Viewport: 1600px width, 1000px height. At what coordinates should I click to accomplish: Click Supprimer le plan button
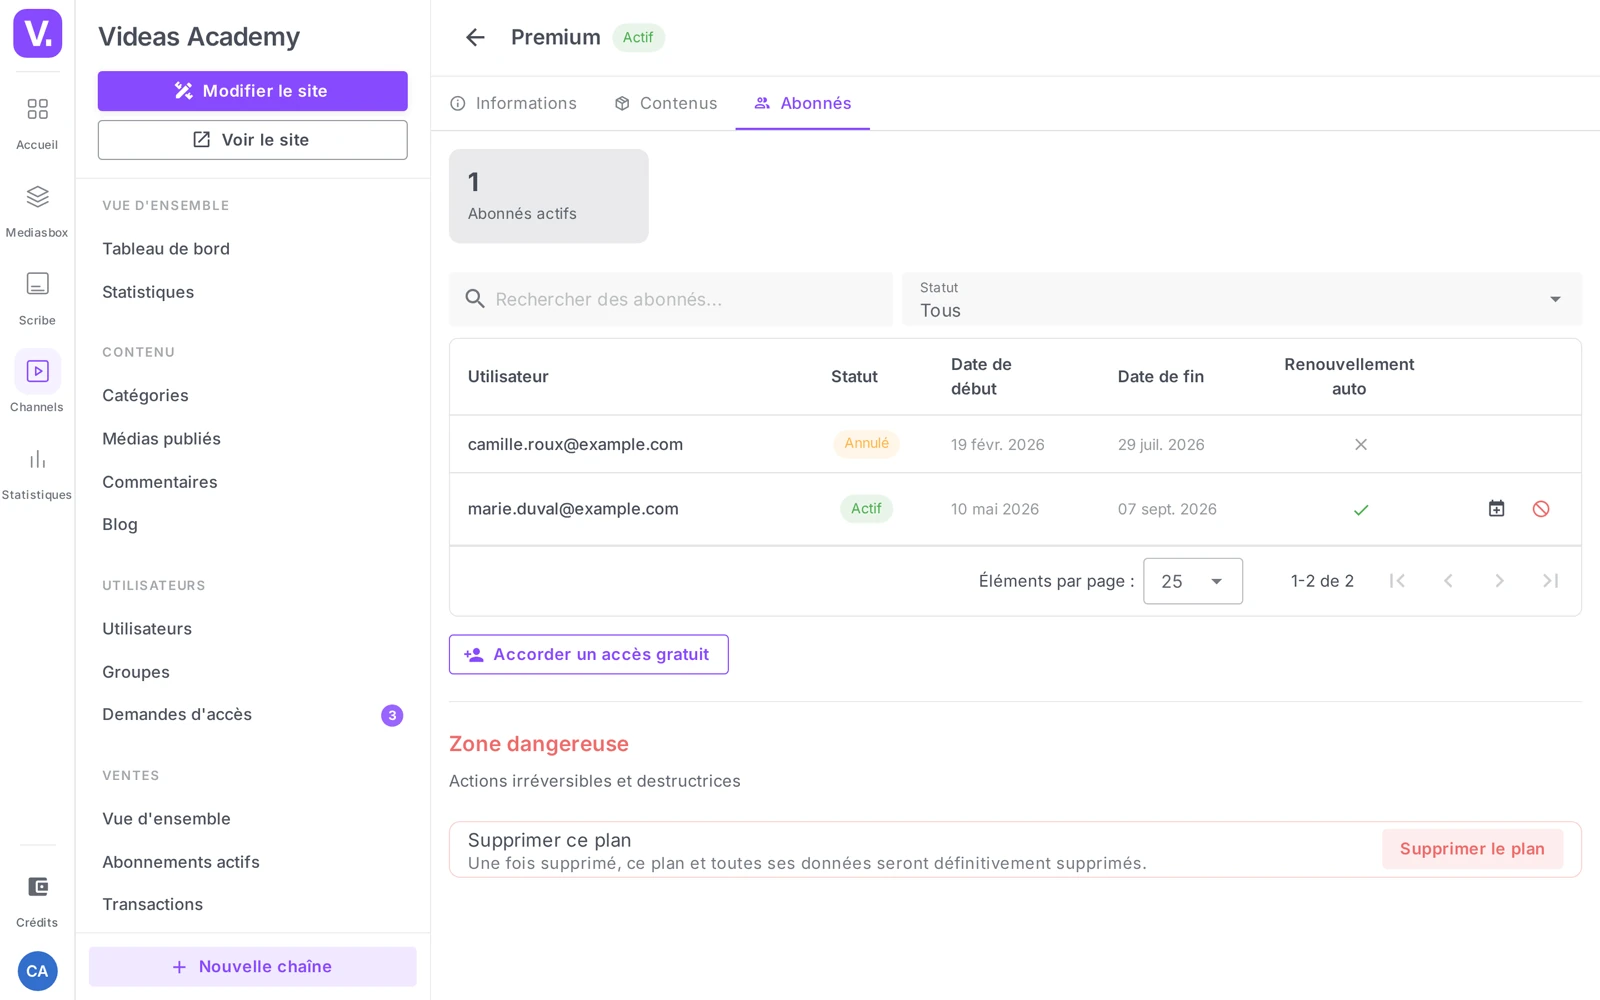click(1472, 849)
